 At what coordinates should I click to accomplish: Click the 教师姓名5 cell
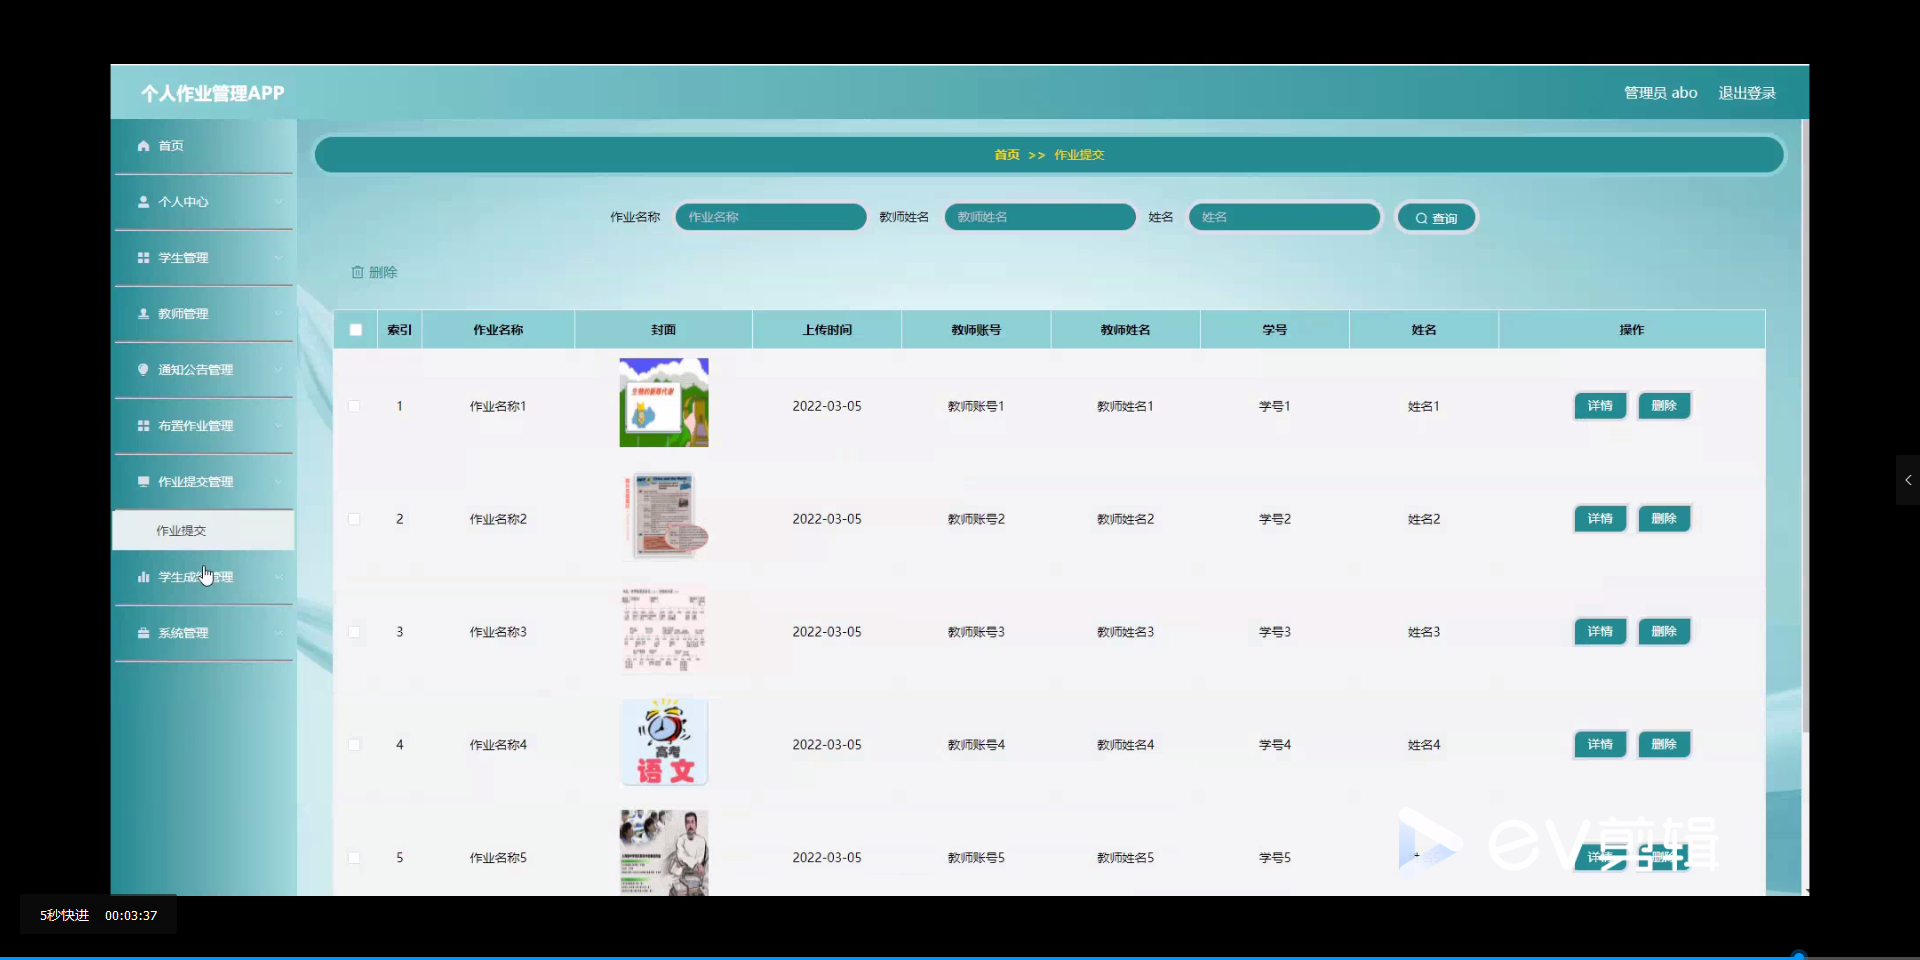(1125, 858)
